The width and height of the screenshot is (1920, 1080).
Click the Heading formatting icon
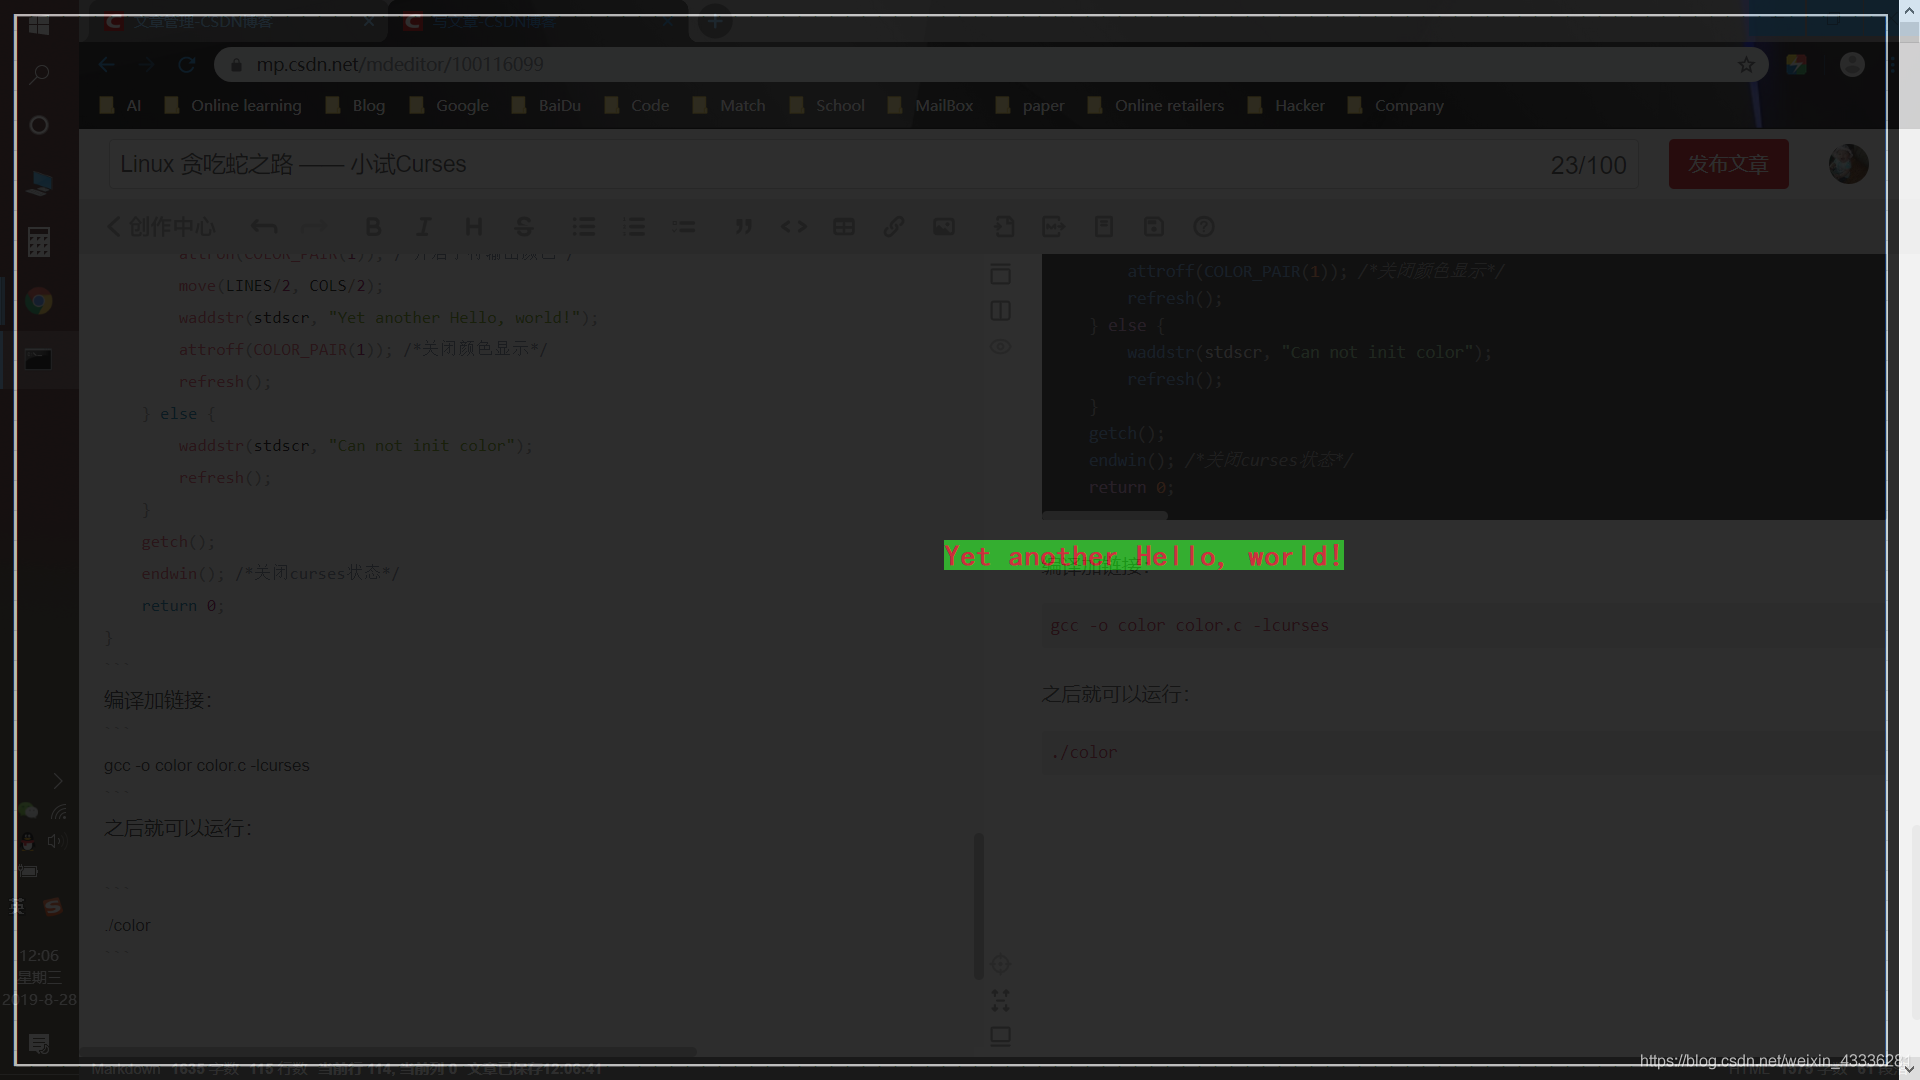click(473, 227)
